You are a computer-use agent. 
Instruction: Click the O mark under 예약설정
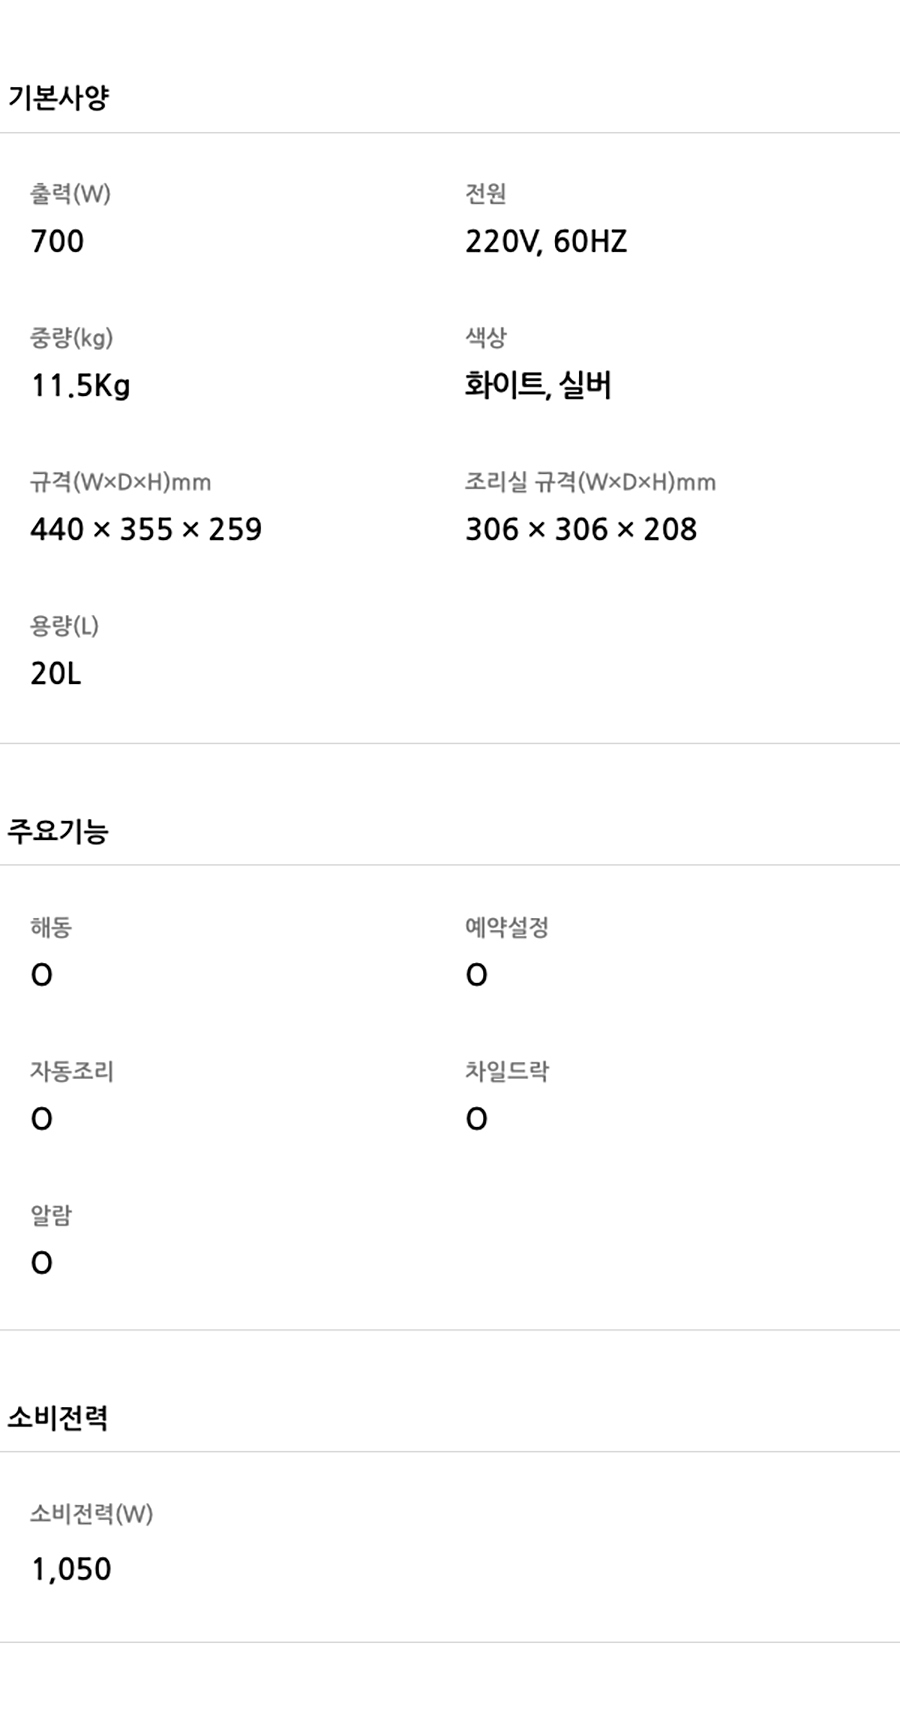tap(477, 975)
